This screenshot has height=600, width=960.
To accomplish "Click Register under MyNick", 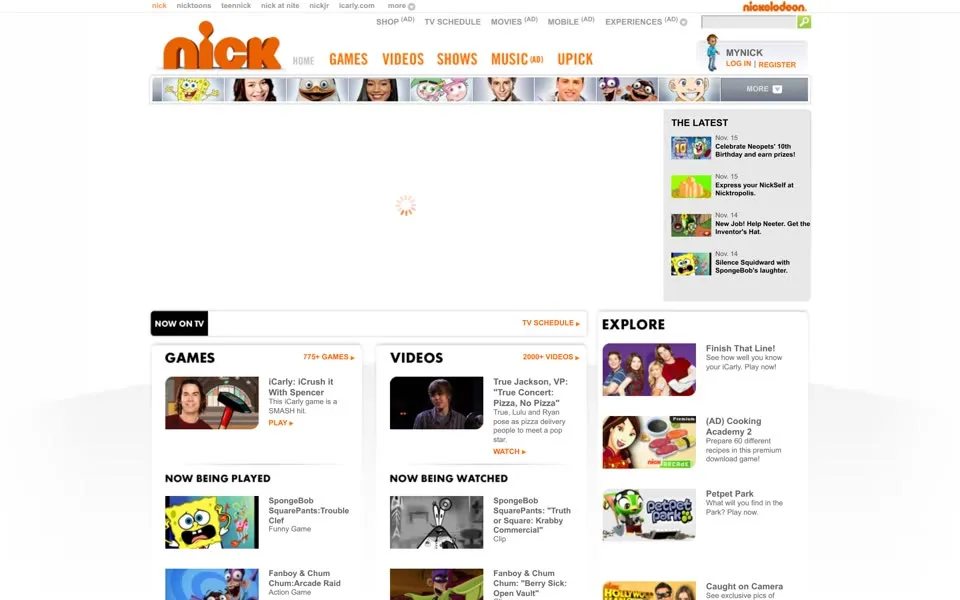I will click(x=777, y=64).
